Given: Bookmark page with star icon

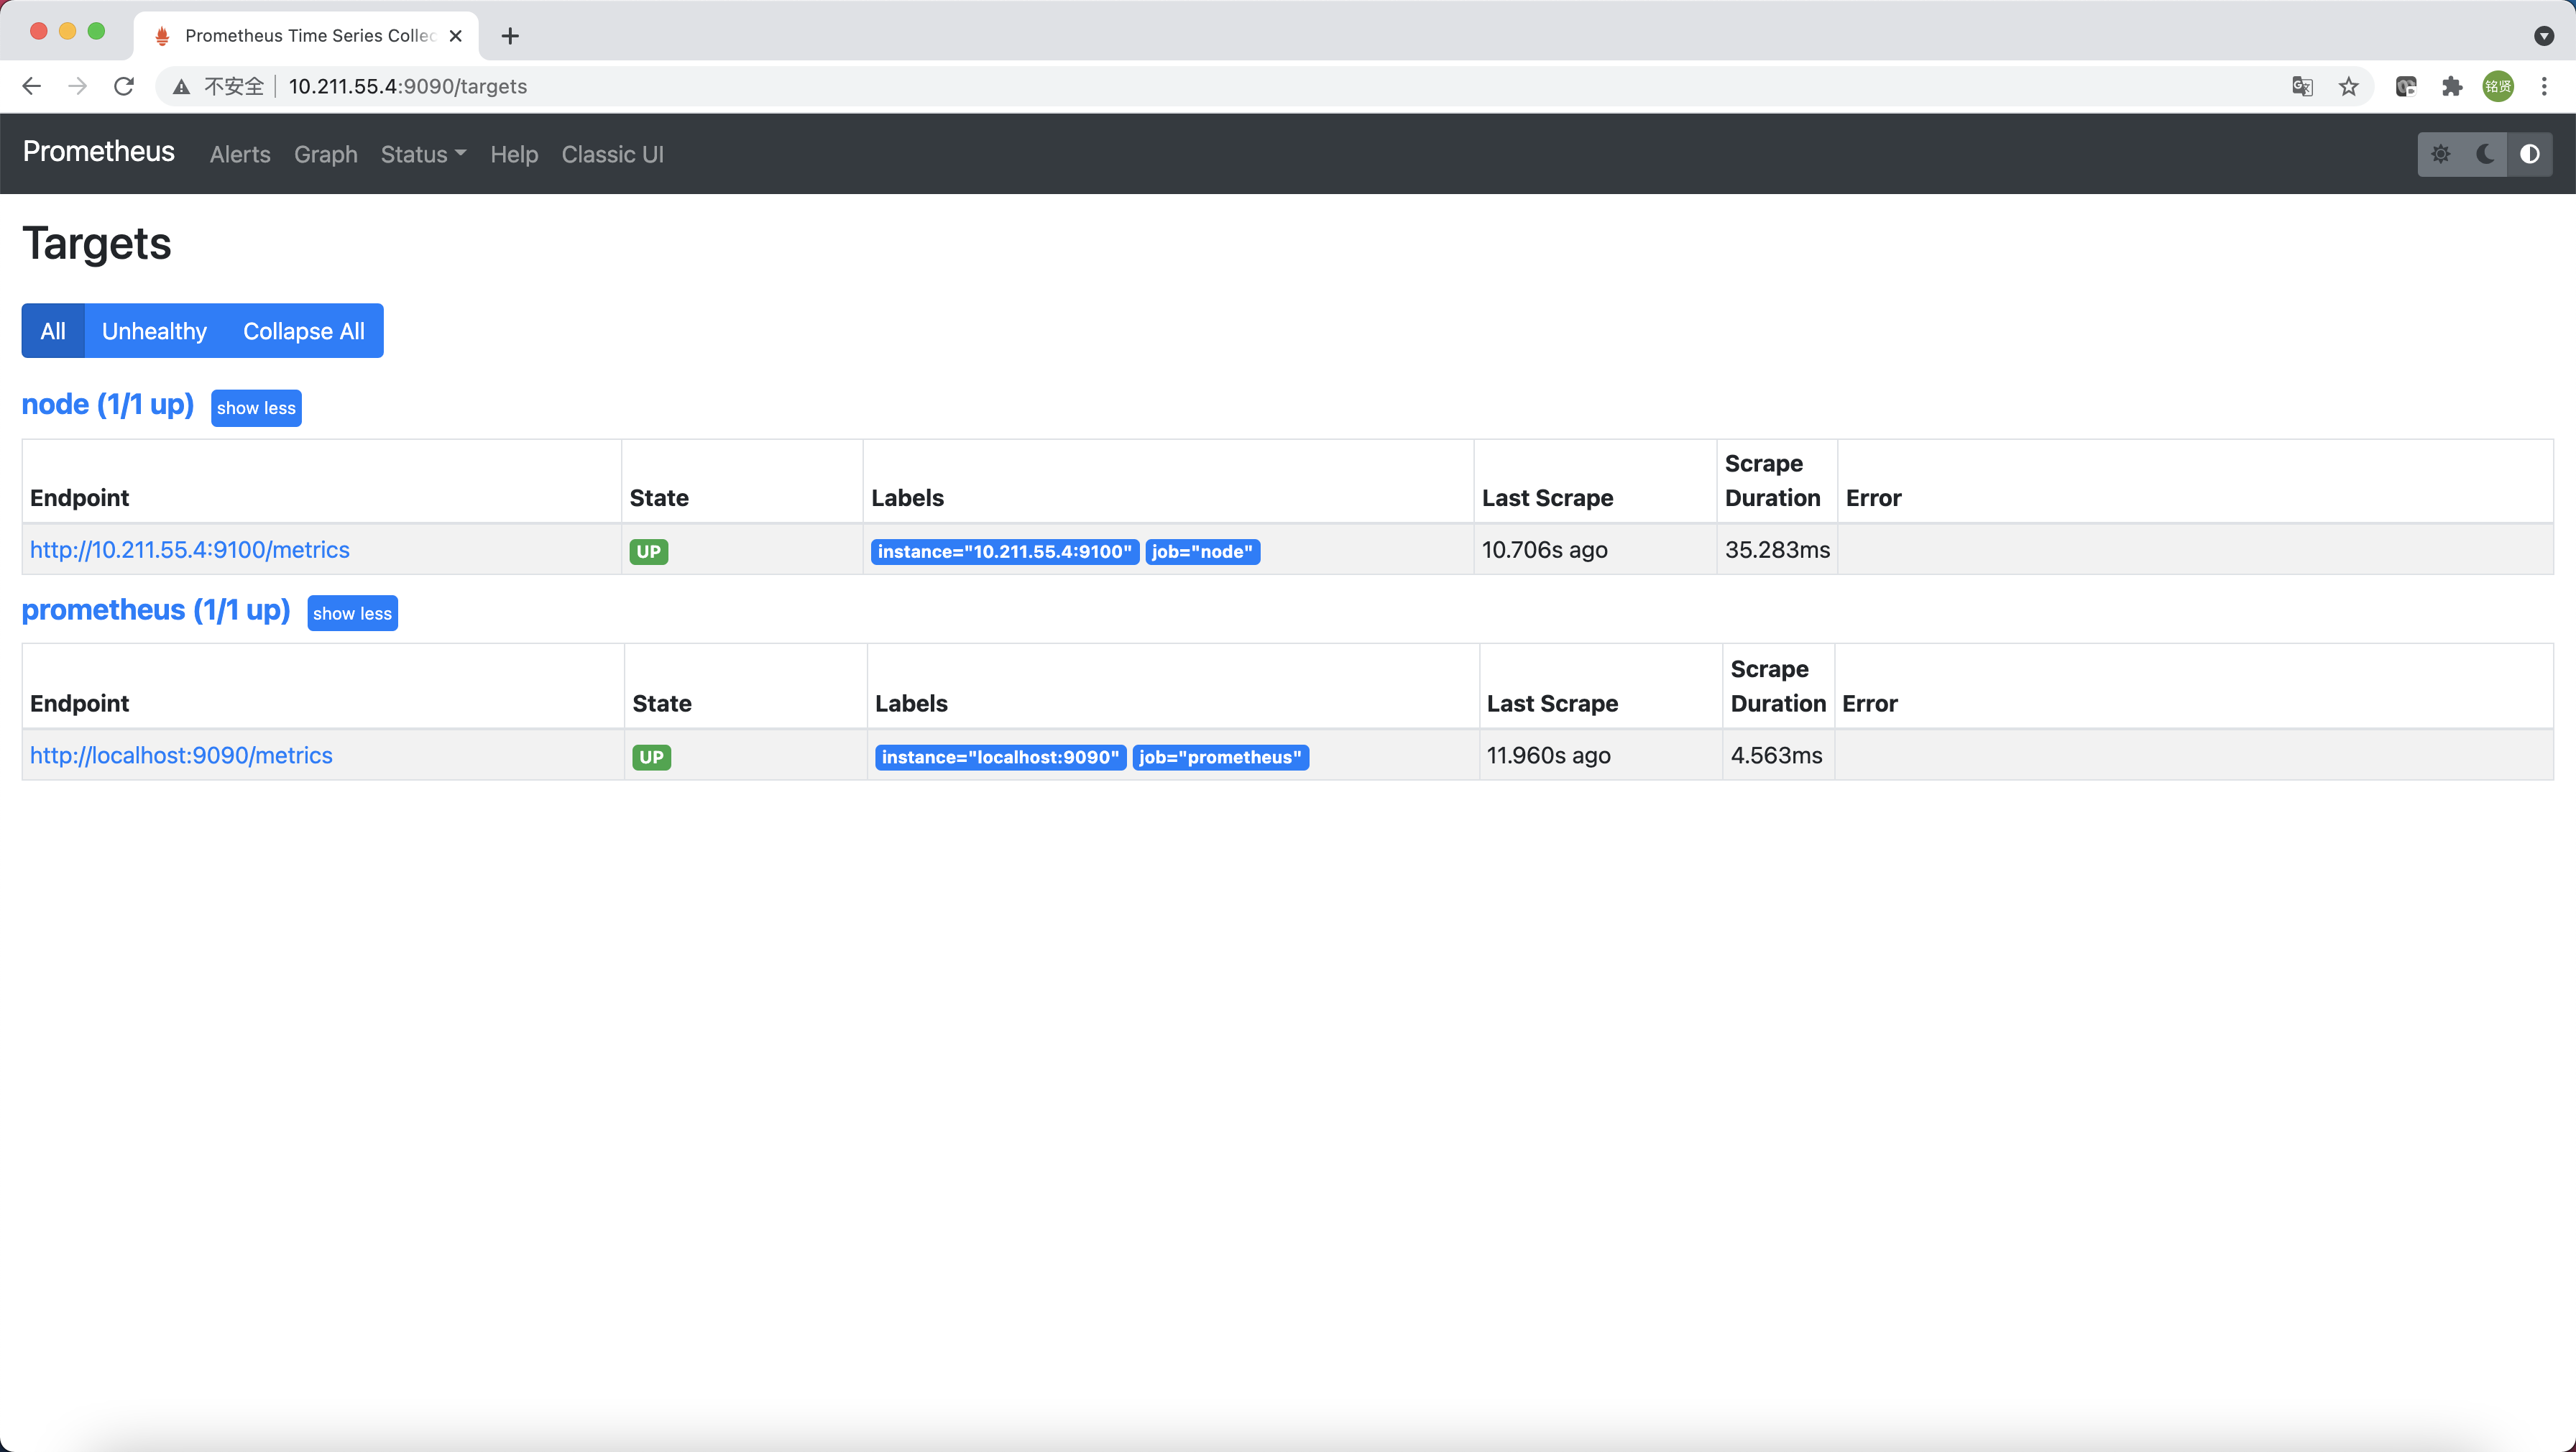Looking at the screenshot, I should click(2349, 87).
